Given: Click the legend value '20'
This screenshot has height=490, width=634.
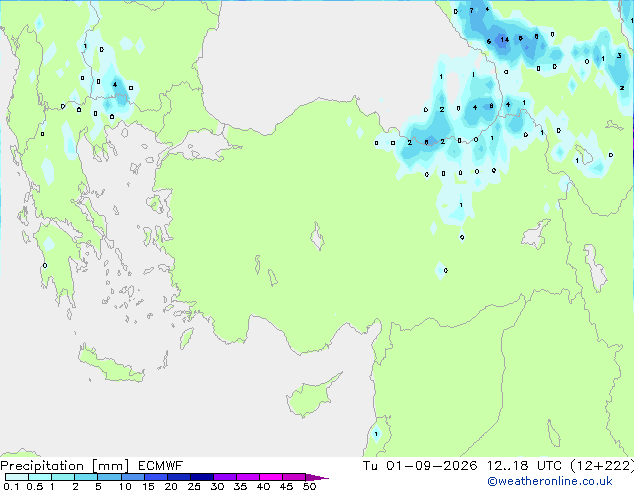Looking at the screenshot, I should coord(171,486).
